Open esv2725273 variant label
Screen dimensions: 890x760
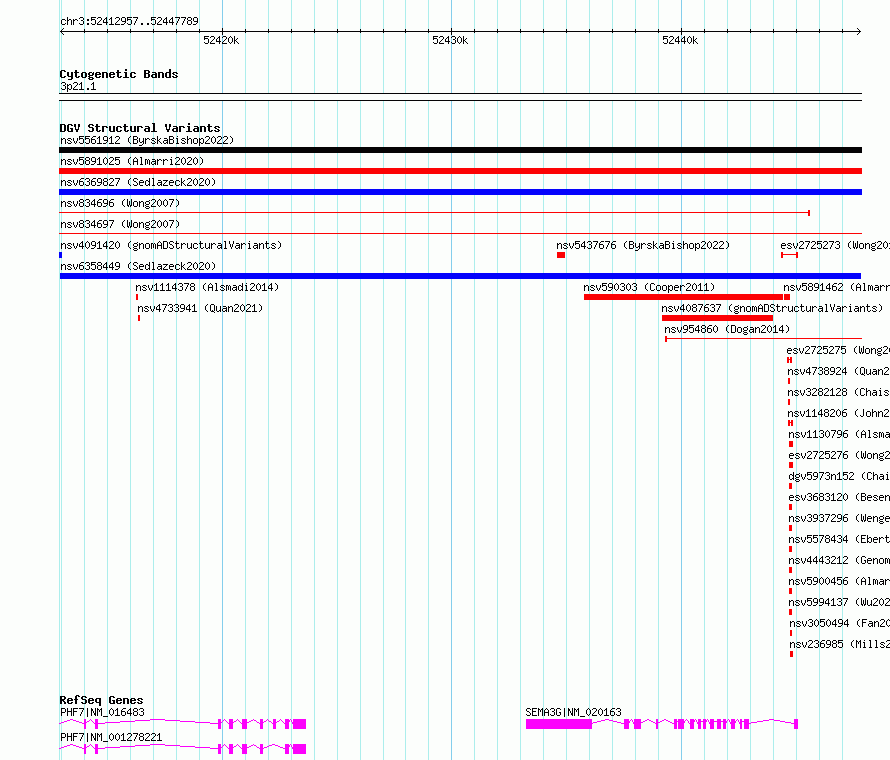click(x=835, y=245)
